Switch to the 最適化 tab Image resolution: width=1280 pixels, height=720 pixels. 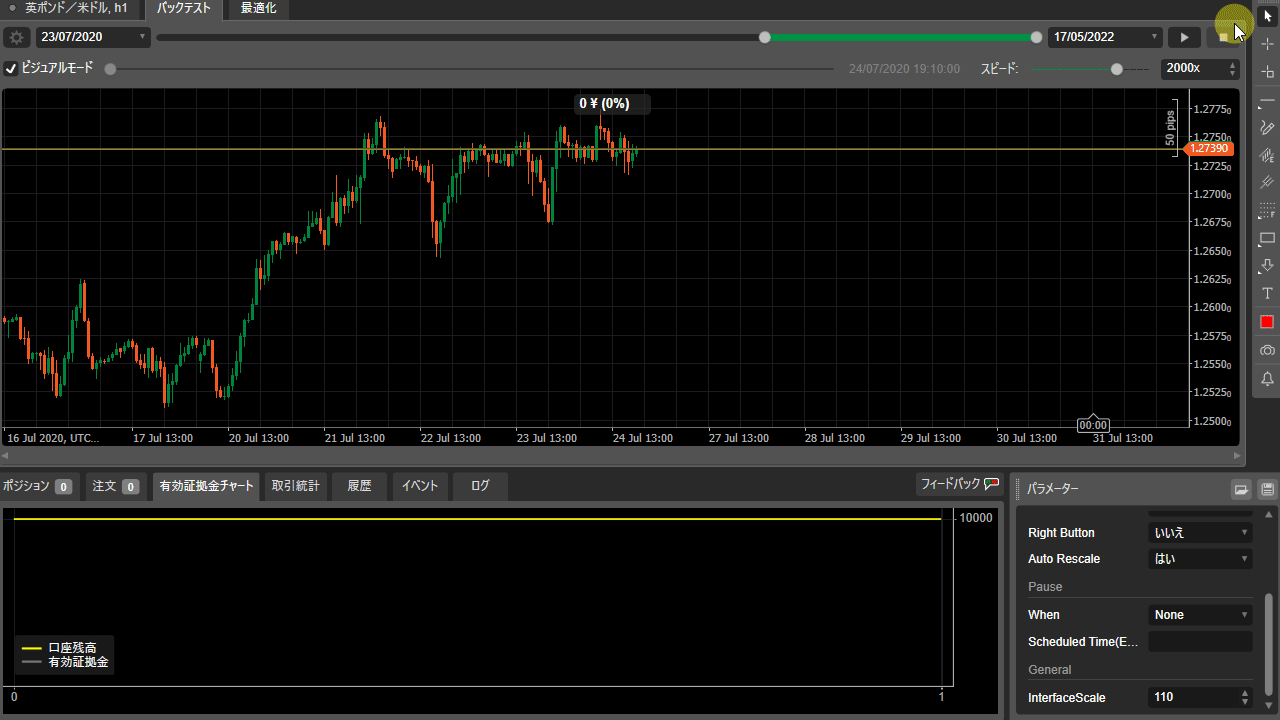pyautogui.click(x=258, y=9)
